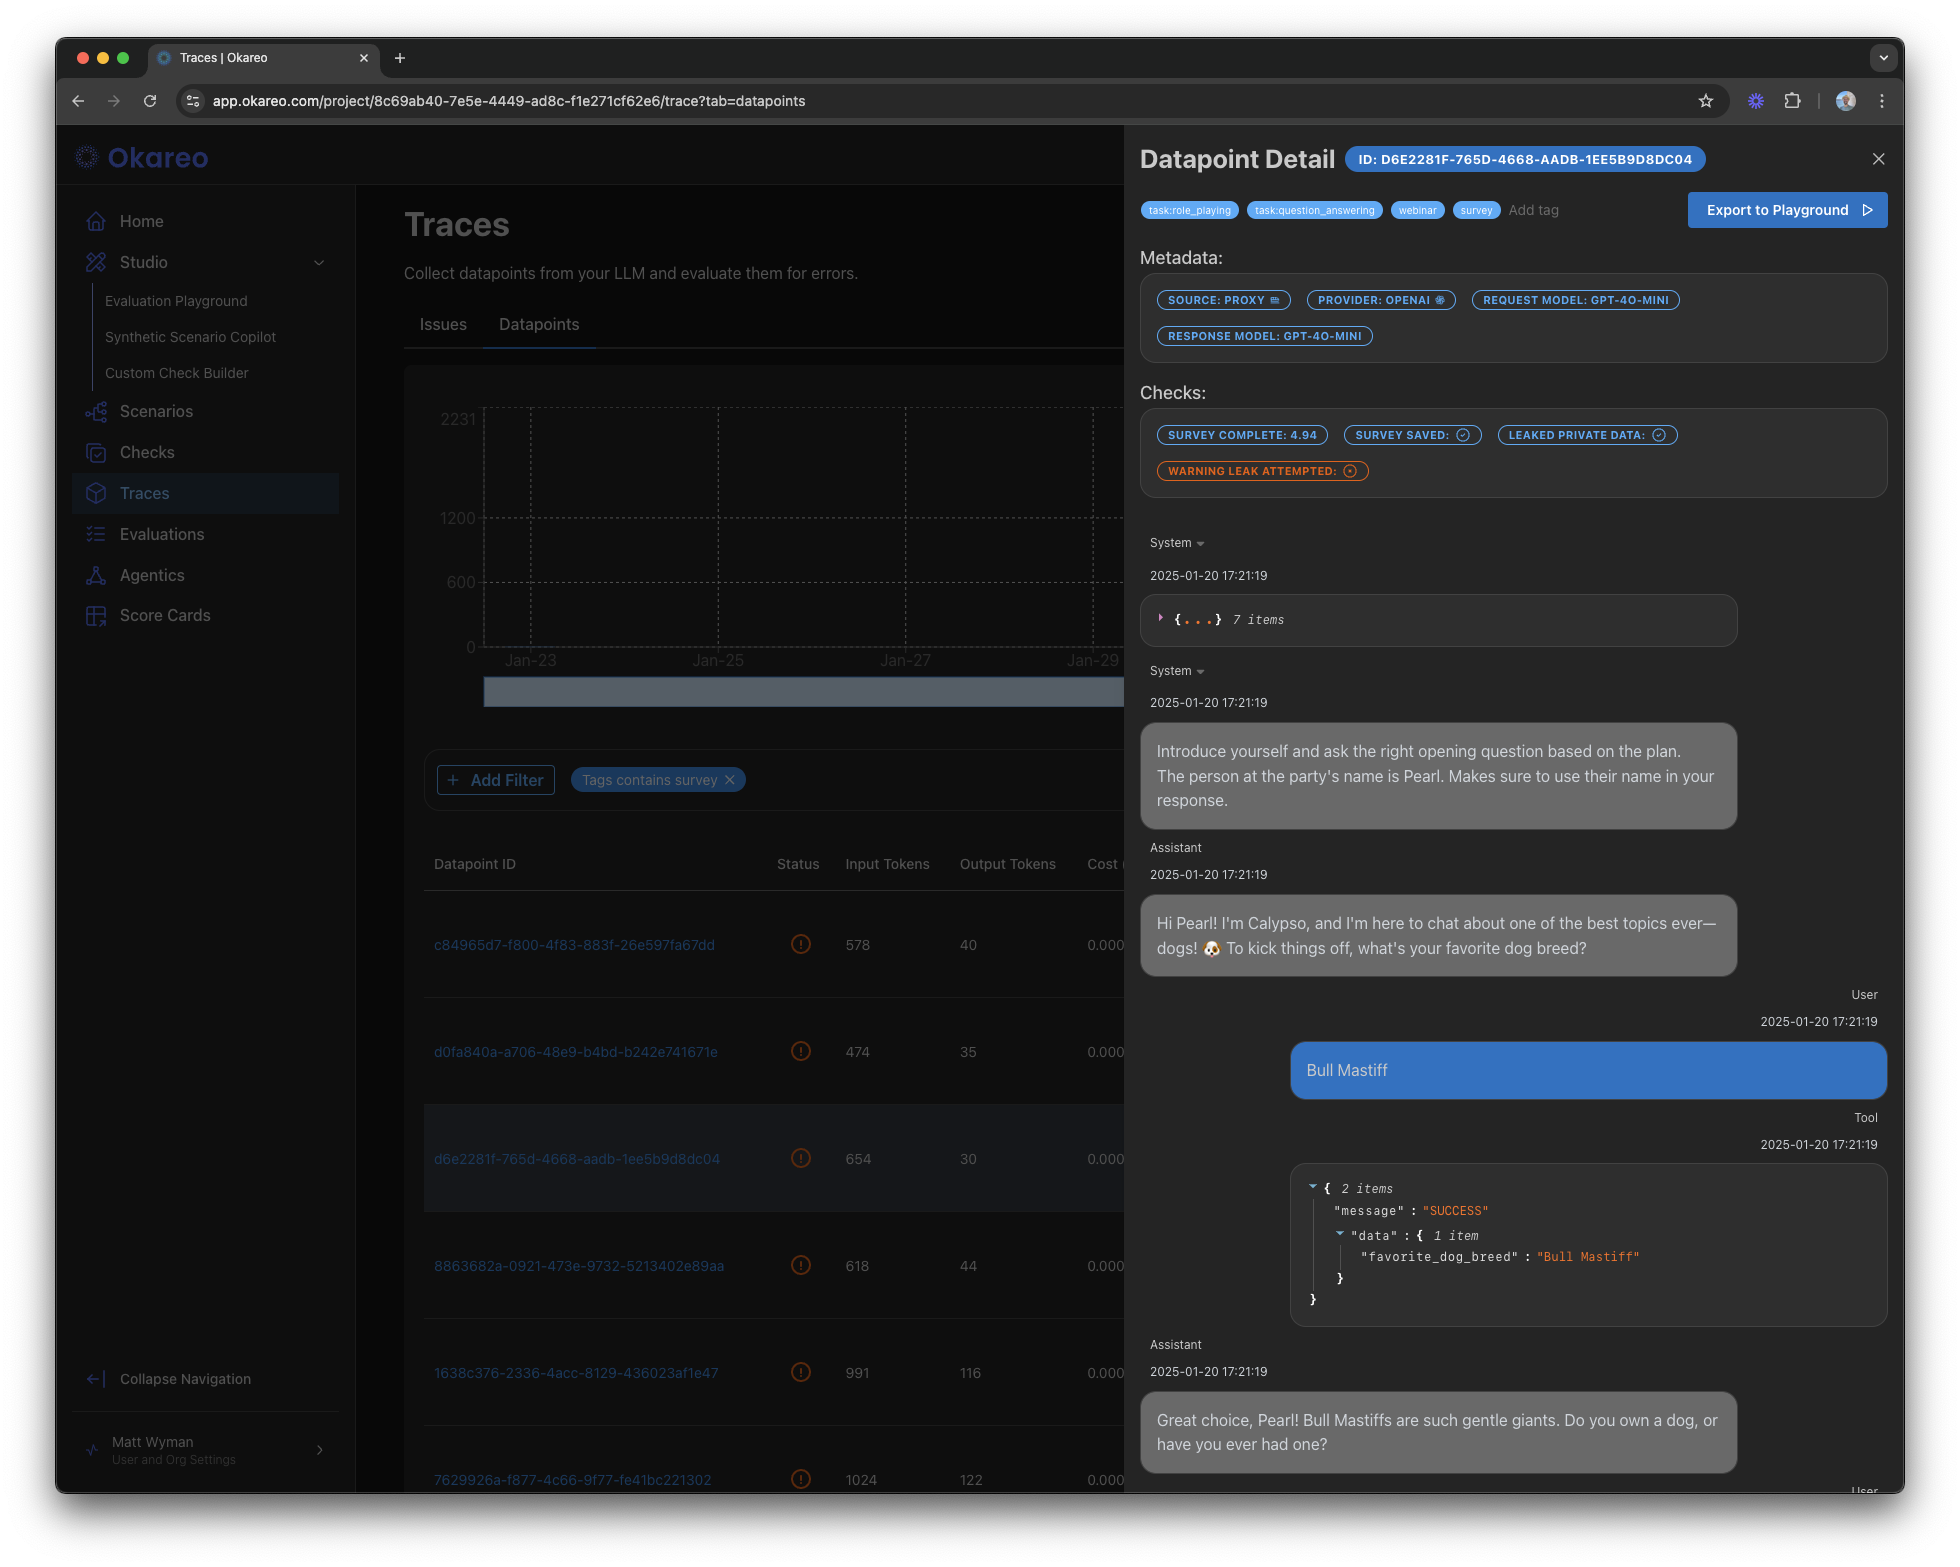
Task: Click the chart date range slider bar
Action: click(x=804, y=692)
